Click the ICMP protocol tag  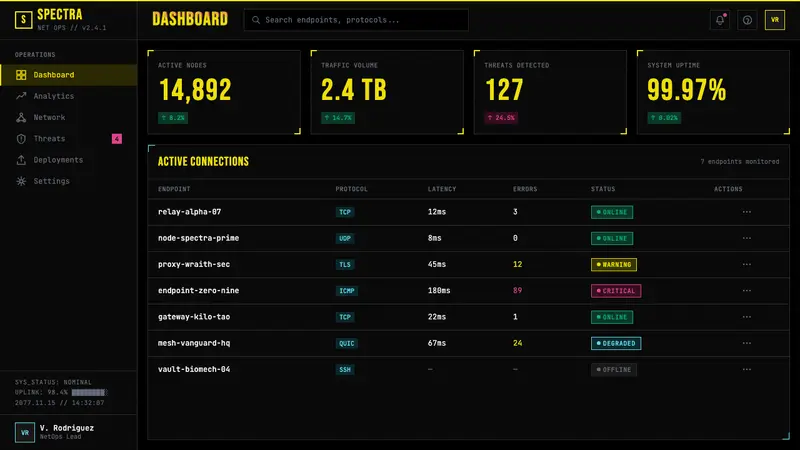[347, 291]
